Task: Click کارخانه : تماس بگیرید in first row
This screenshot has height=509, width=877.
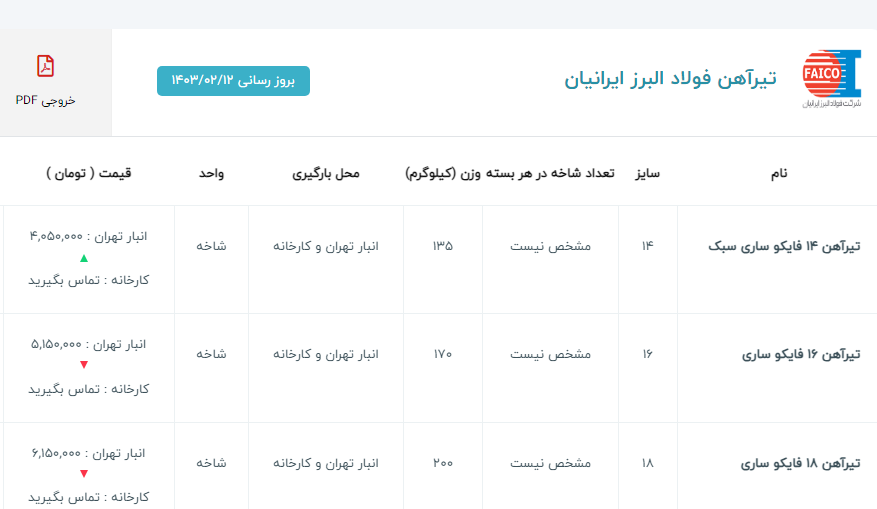Action: [88, 280]
